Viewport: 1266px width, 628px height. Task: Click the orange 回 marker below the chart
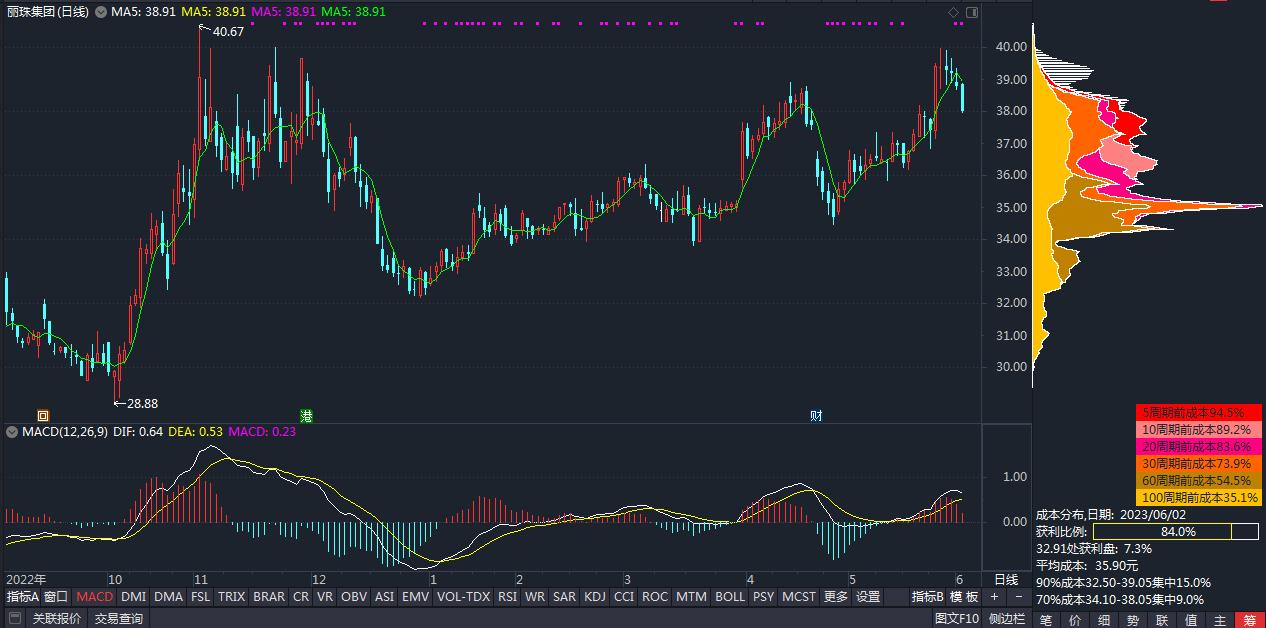click(x=43, y=415)
